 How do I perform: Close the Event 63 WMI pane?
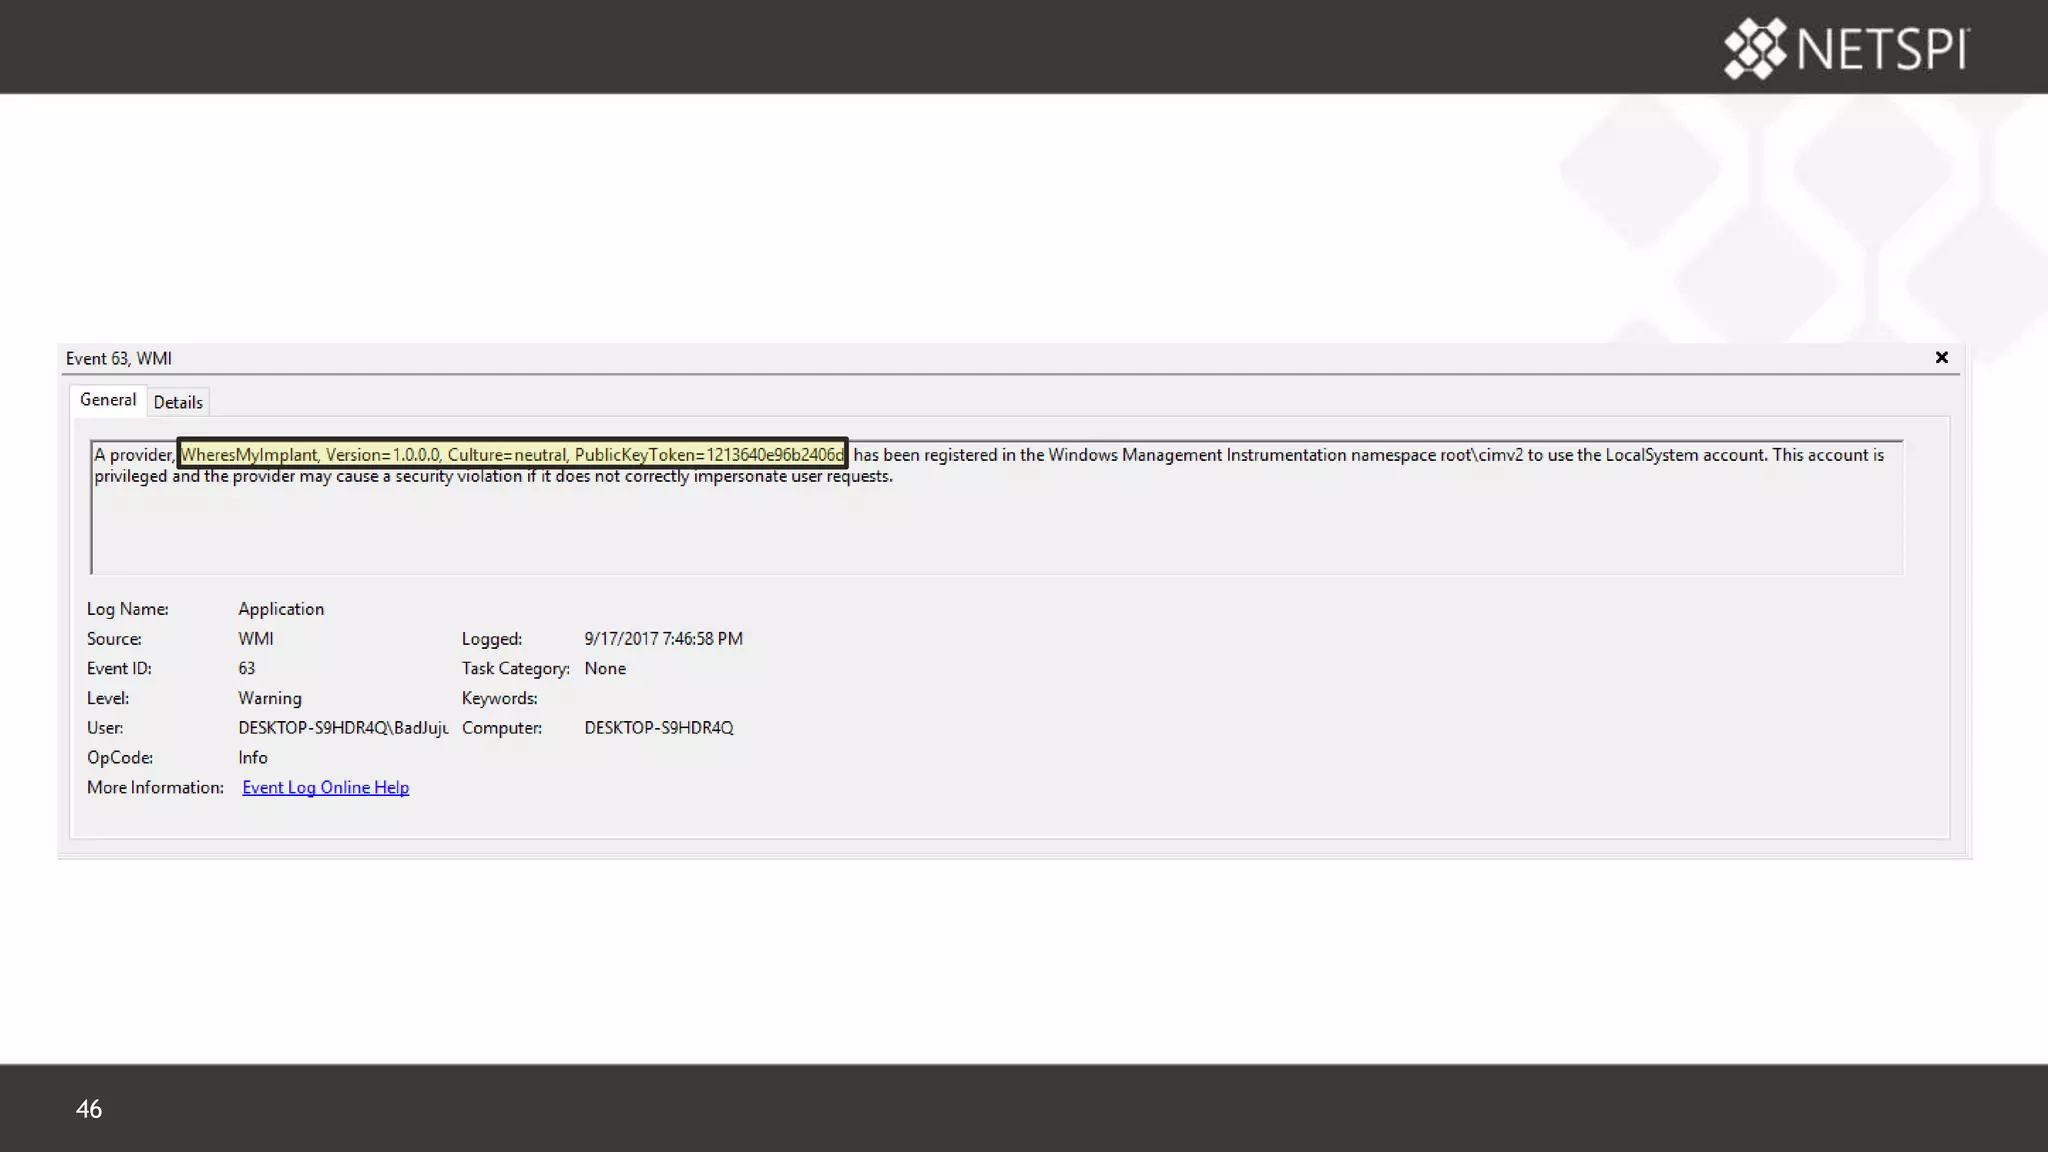click(1941, 358)
